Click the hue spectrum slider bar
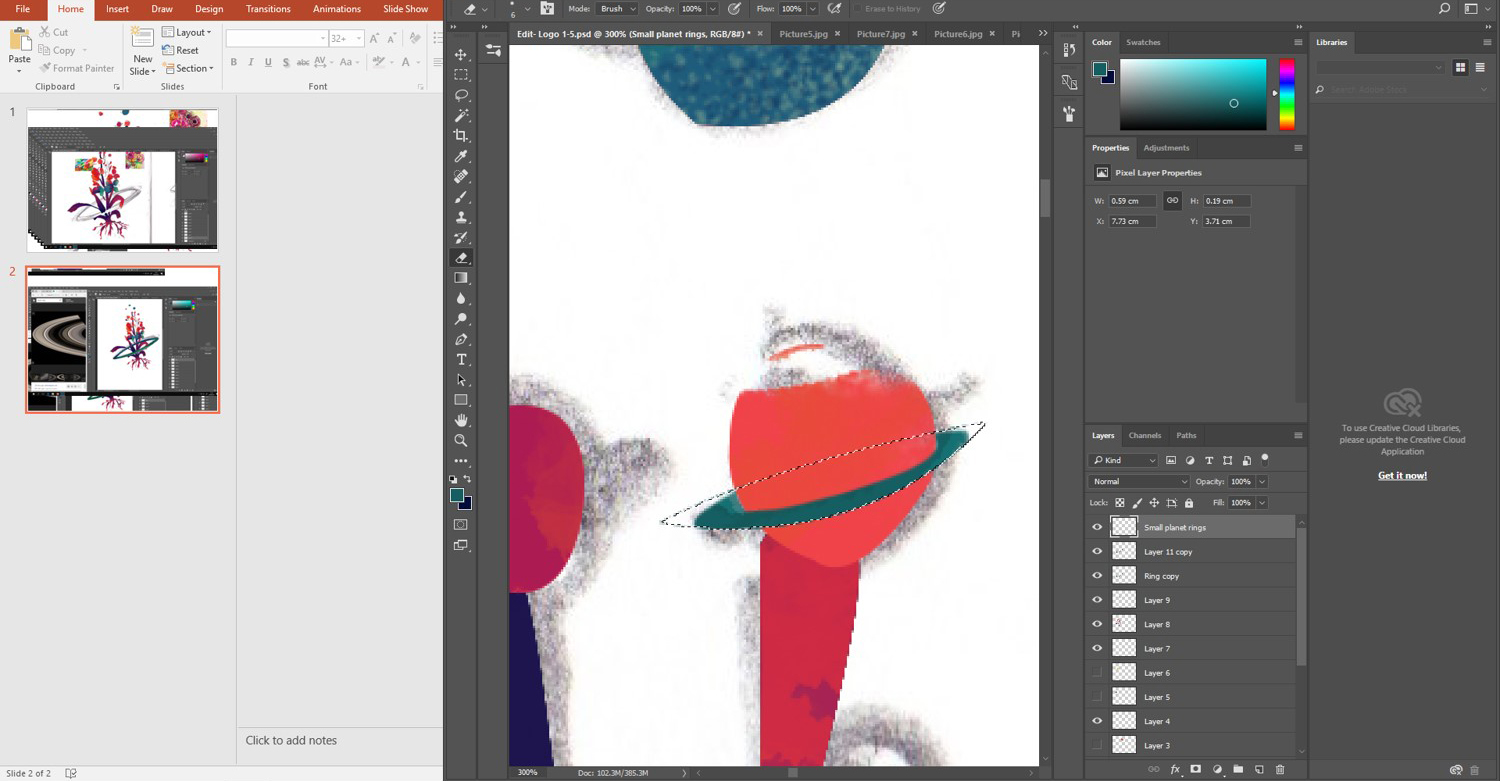 [x=1287, y=94]
